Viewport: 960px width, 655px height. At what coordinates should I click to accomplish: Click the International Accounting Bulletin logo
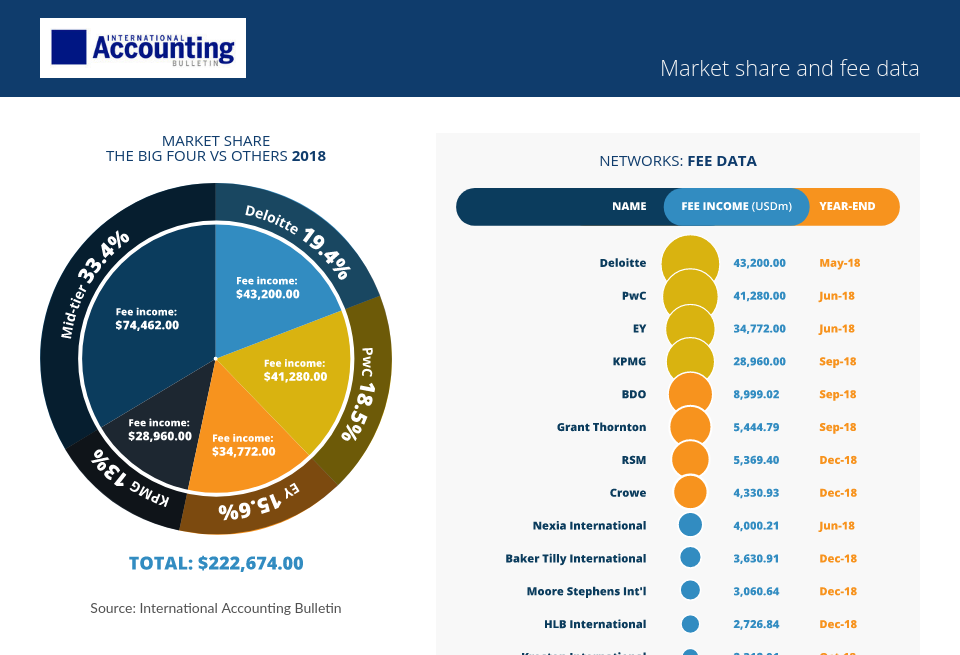point(142,47)
